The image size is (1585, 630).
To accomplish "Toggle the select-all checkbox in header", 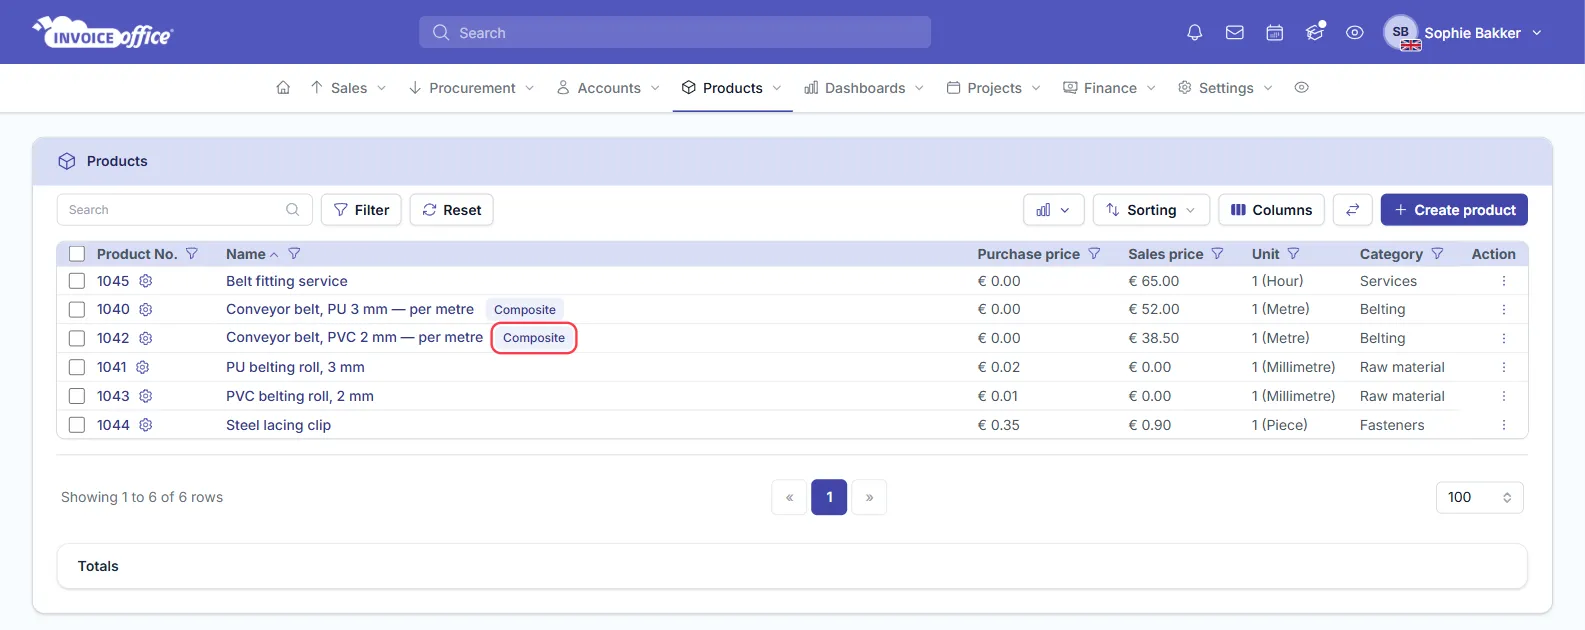I will pos(77,254).
